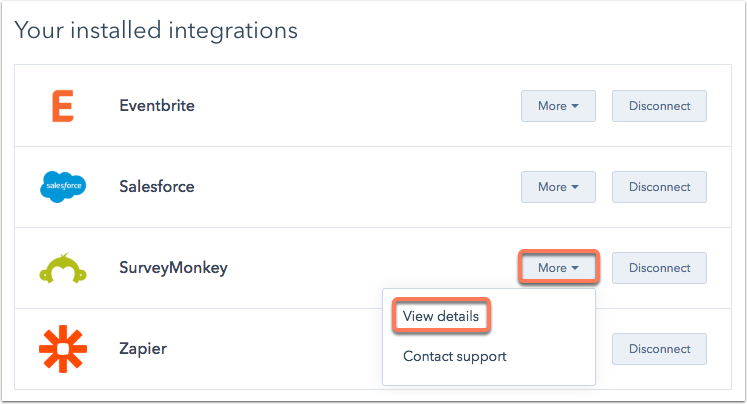Open the More menu for Salesforce
Viewport: 747px width, 404px height.
(x=558, y=187)
